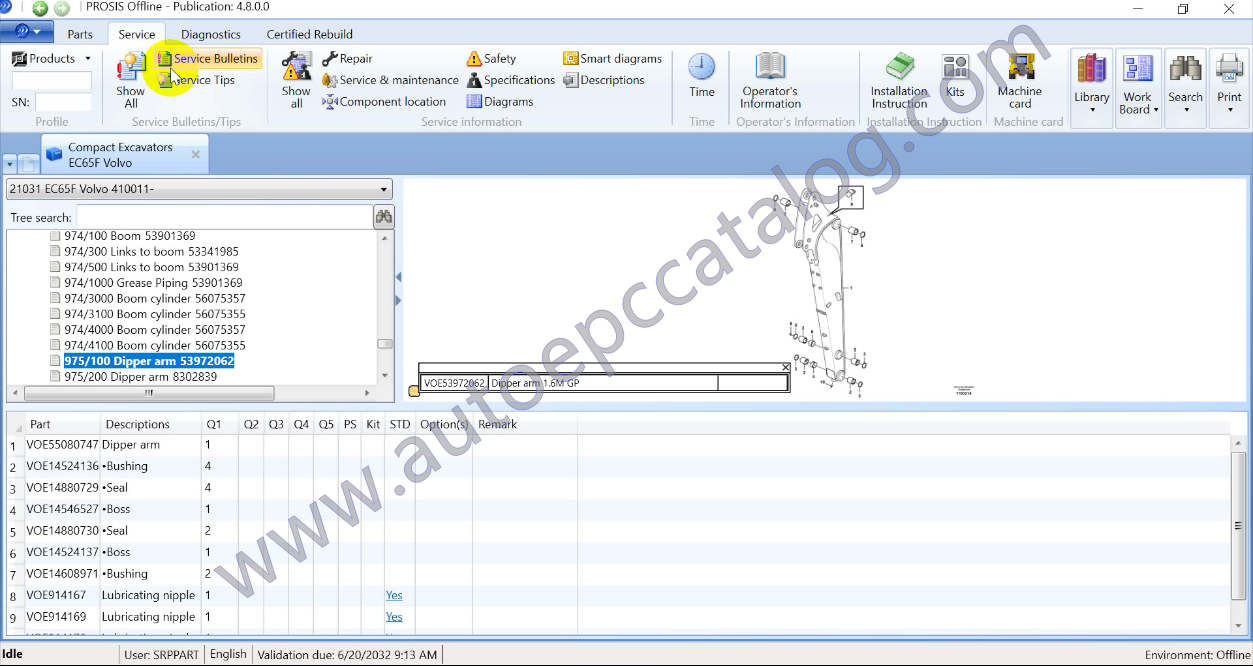Click the Time clock icon
1253x666 pixels.
pos(702,68)
